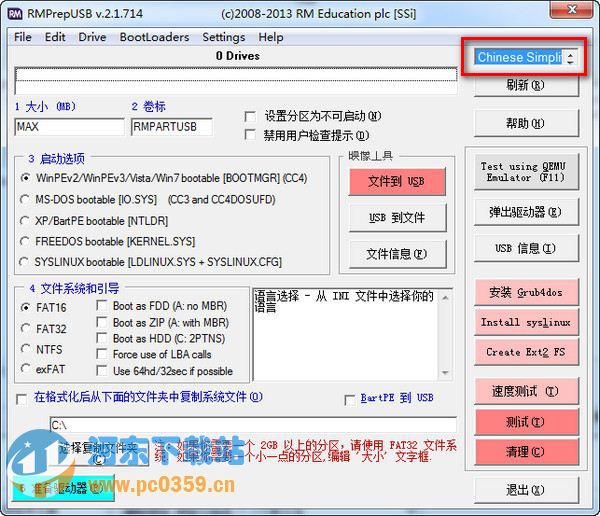600x516 pixels.
Task: Click the 帮助(H) help button
Action: click(x=526, y=123)
